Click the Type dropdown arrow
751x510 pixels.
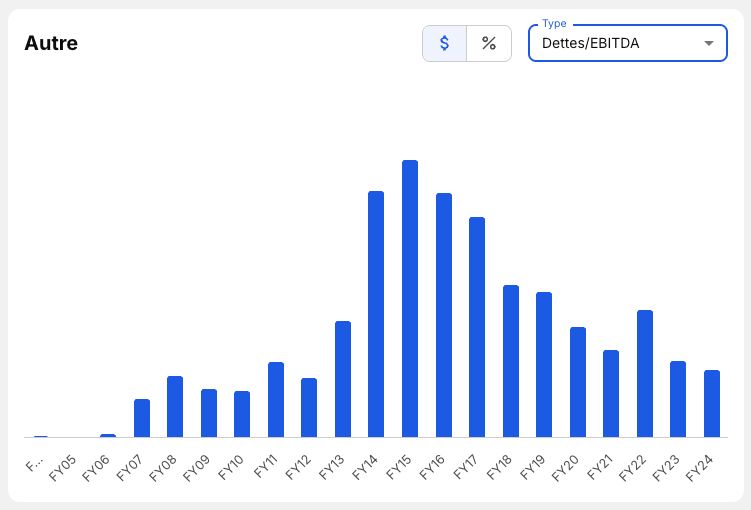pos(709,43)
